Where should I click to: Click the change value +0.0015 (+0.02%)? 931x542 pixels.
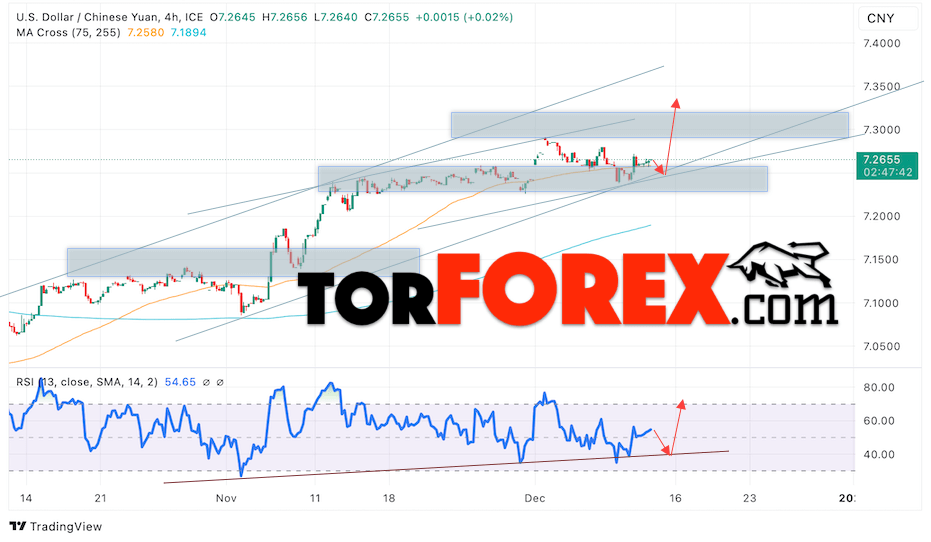coord(464,17)
